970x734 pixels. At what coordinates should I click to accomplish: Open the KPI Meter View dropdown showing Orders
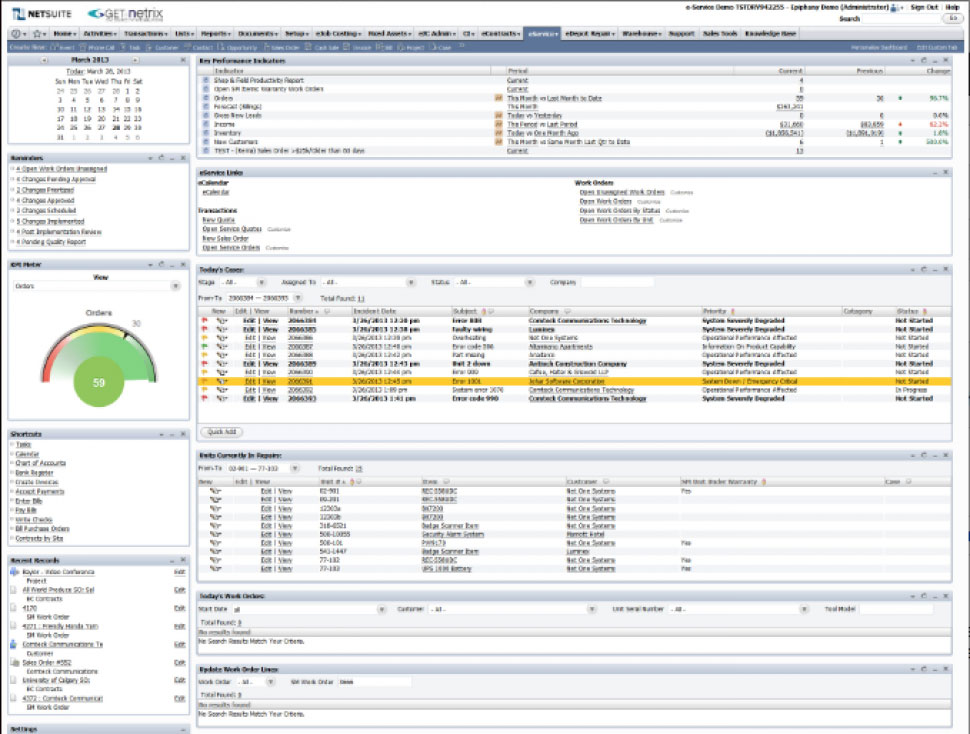[176, 286]
